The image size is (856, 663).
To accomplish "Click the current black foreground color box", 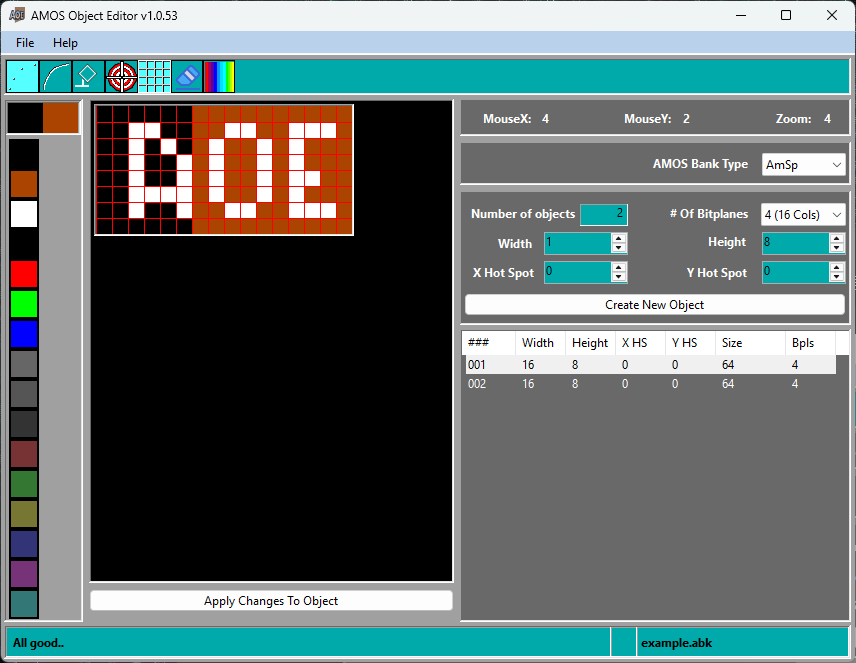I will point(25,117).
